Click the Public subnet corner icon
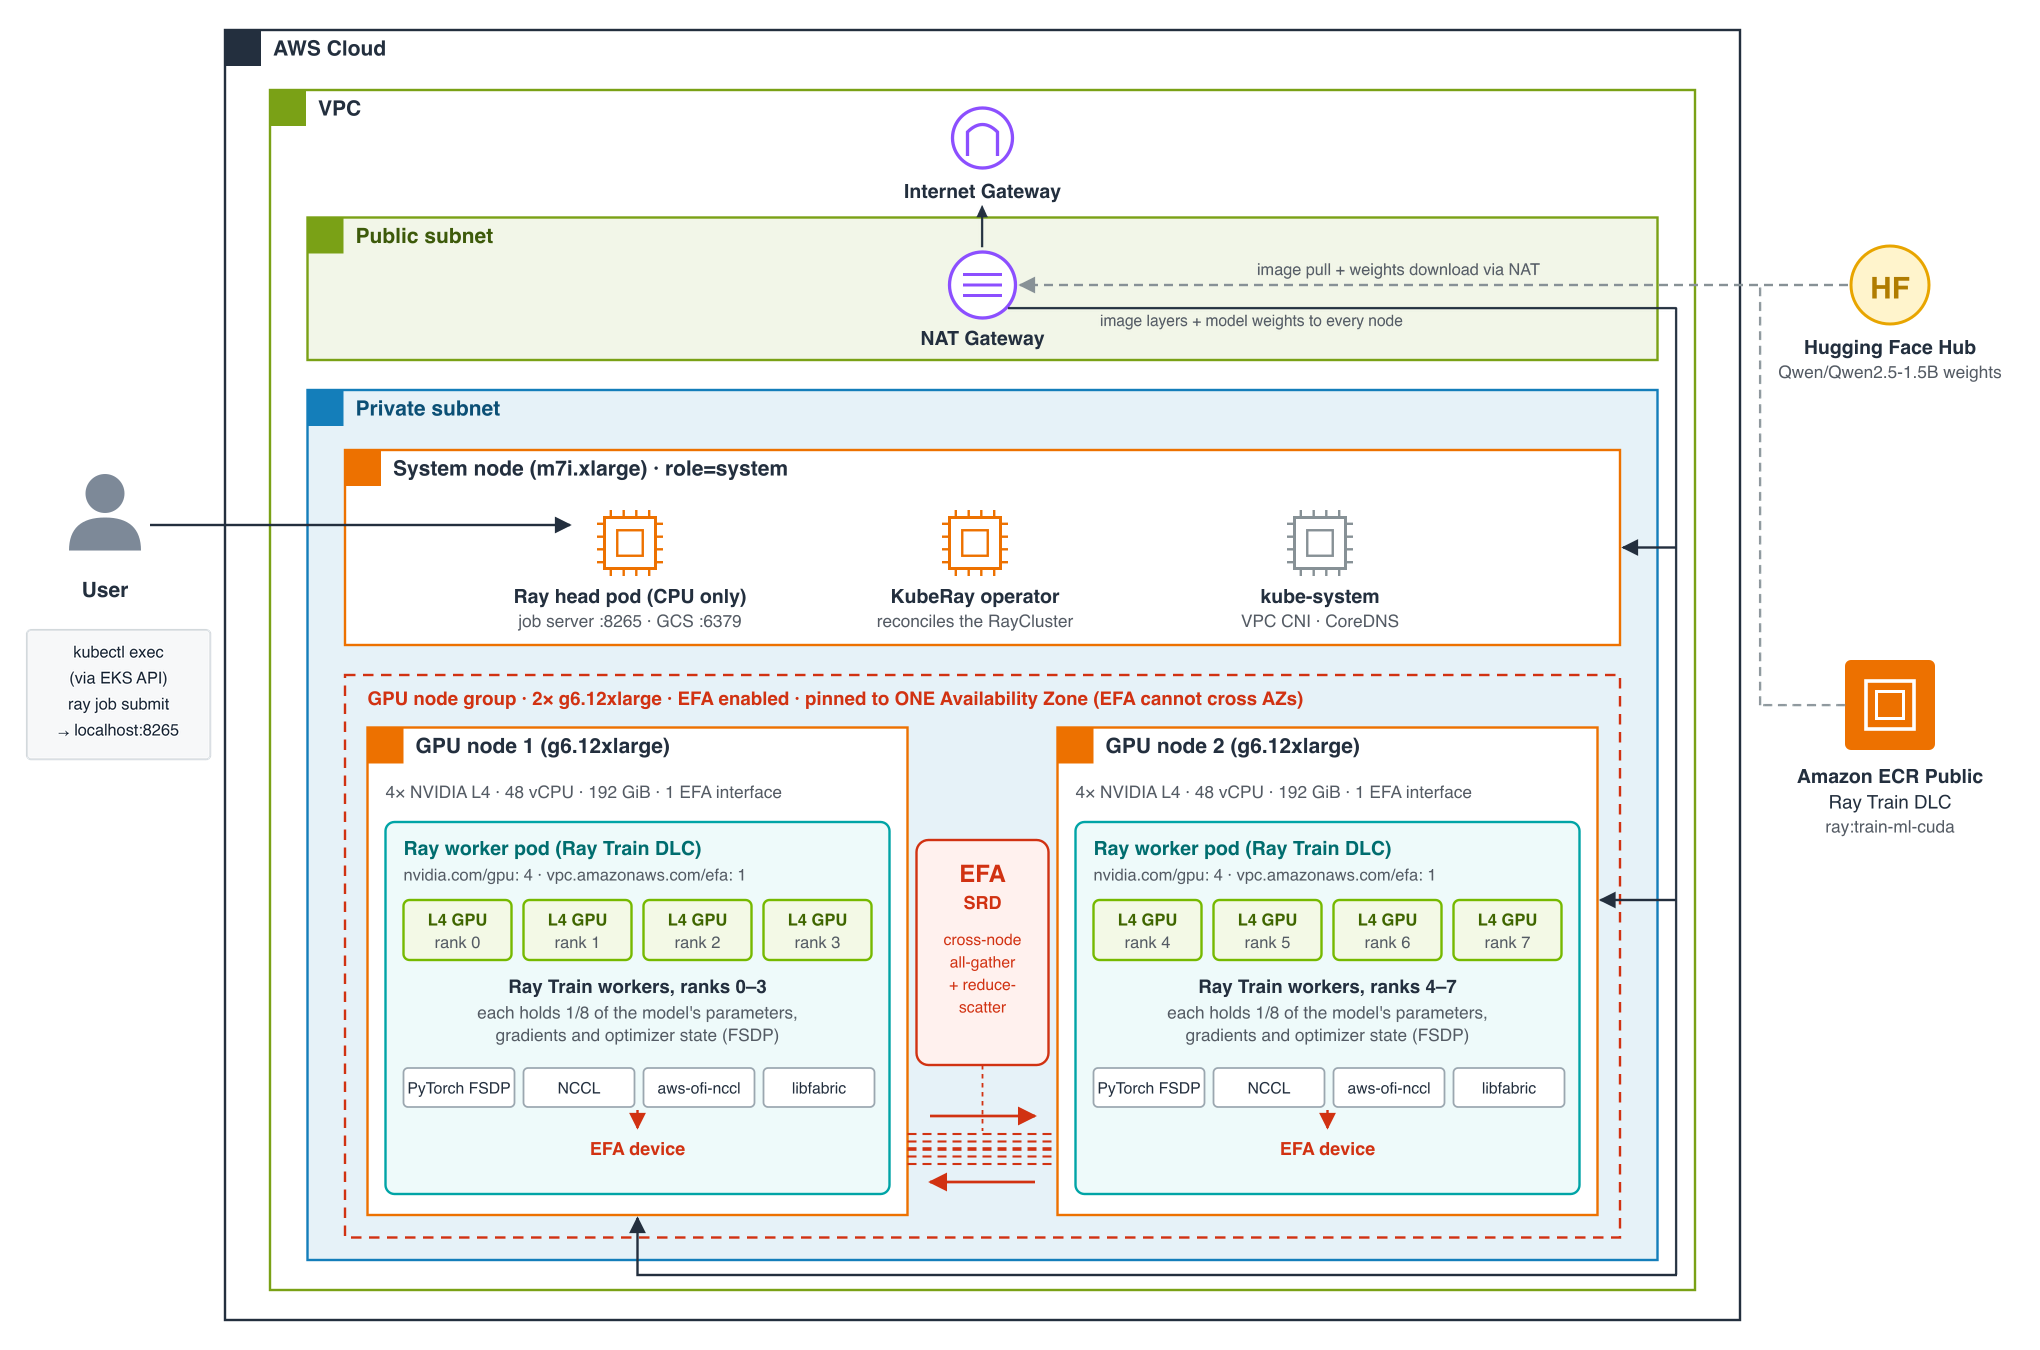Screen dimensions: 2040x1350 pos(325,236)
